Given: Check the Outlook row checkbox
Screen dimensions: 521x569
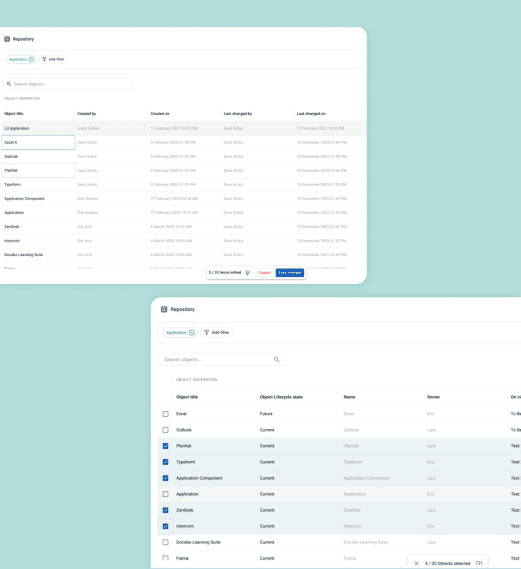Looking at the screenshot, I should pyautogui.click(x=165, y=430).
